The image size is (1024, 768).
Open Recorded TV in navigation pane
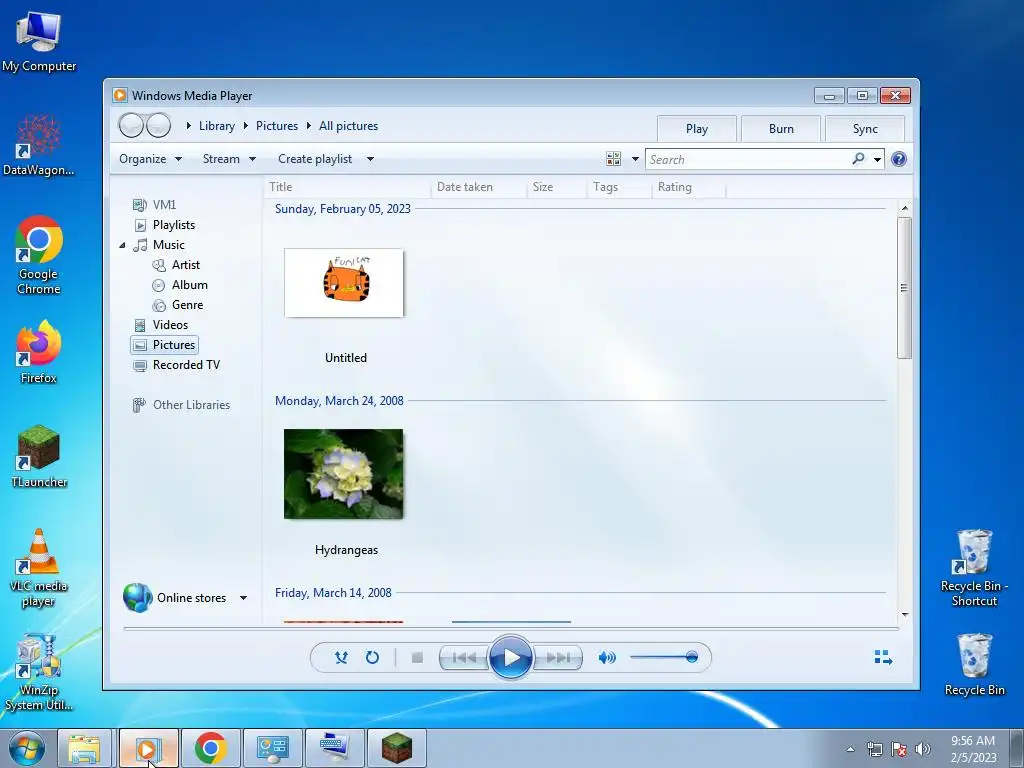pyautogui.click(x=176, y=365)
